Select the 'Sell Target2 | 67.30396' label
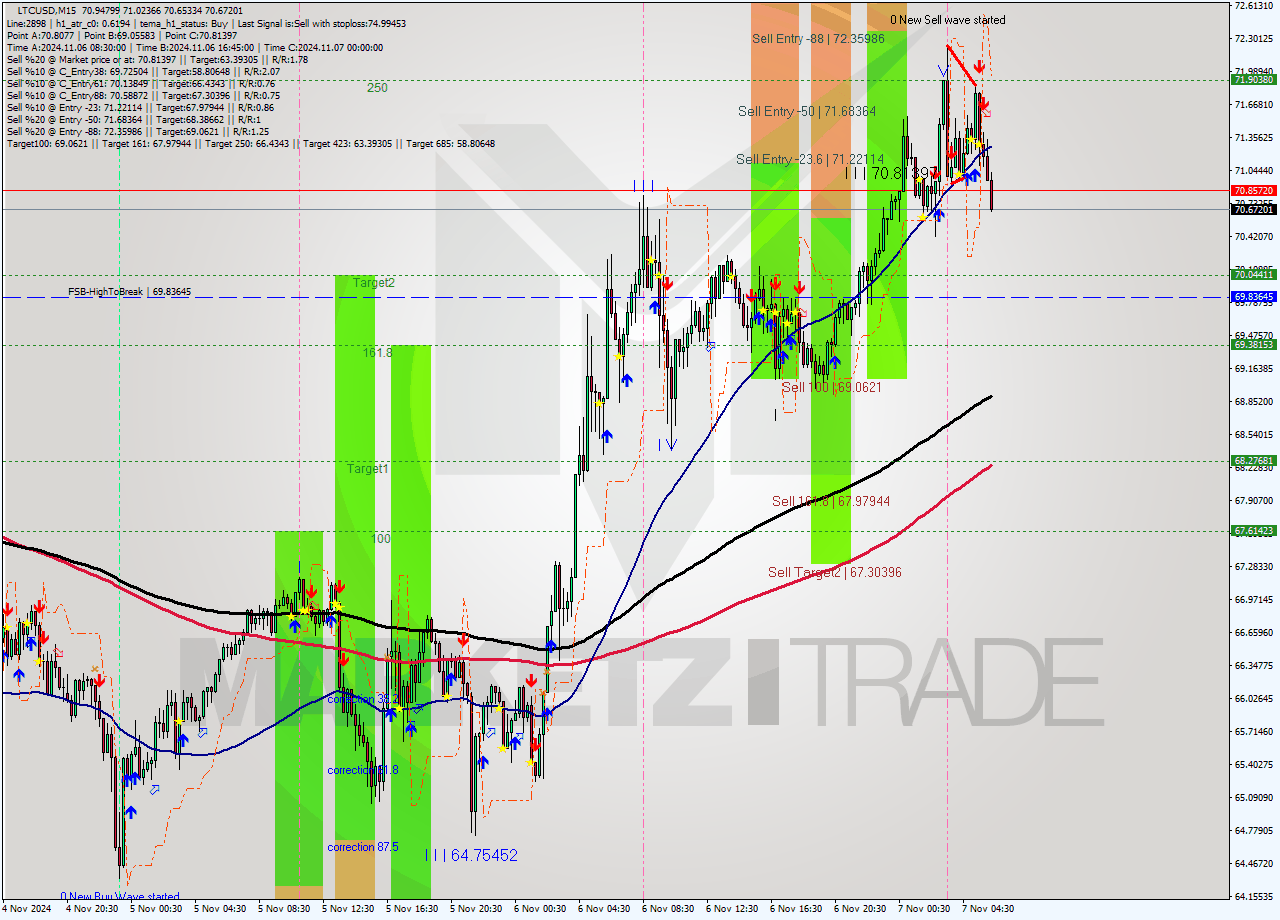The width and height of the screenshot is (1280, 920). pyautogui.click(x=835, y=572)
